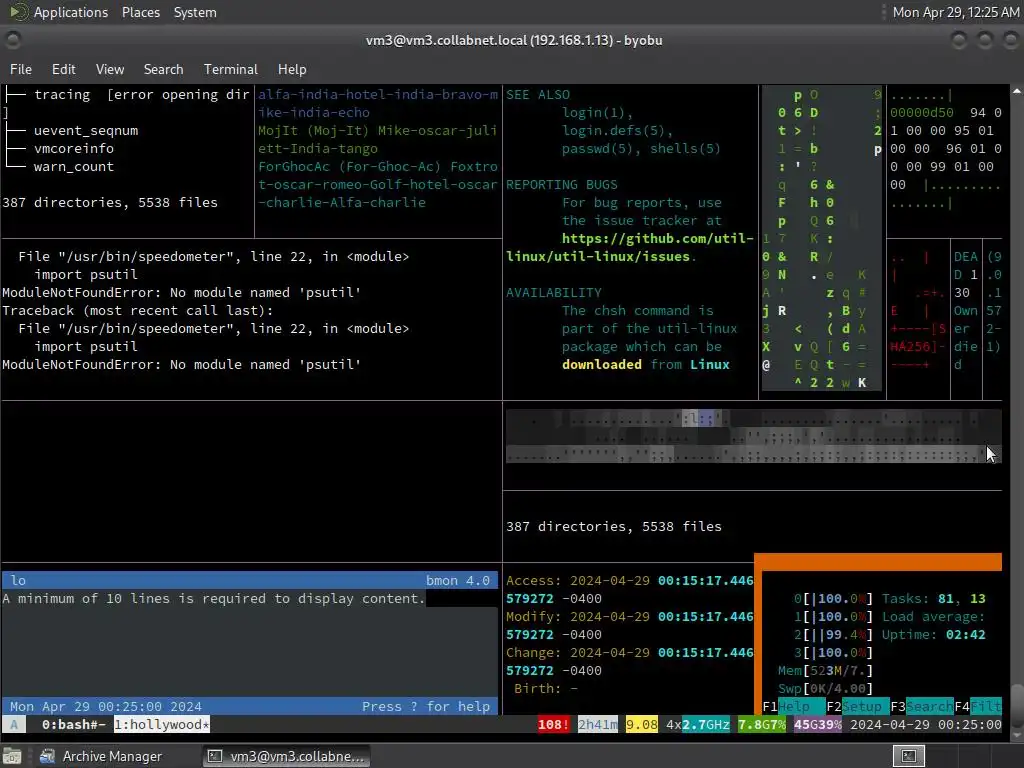The image size is (1024, 768).
Task: Click the 45G39% disk status entry
Action: (818, 725)
